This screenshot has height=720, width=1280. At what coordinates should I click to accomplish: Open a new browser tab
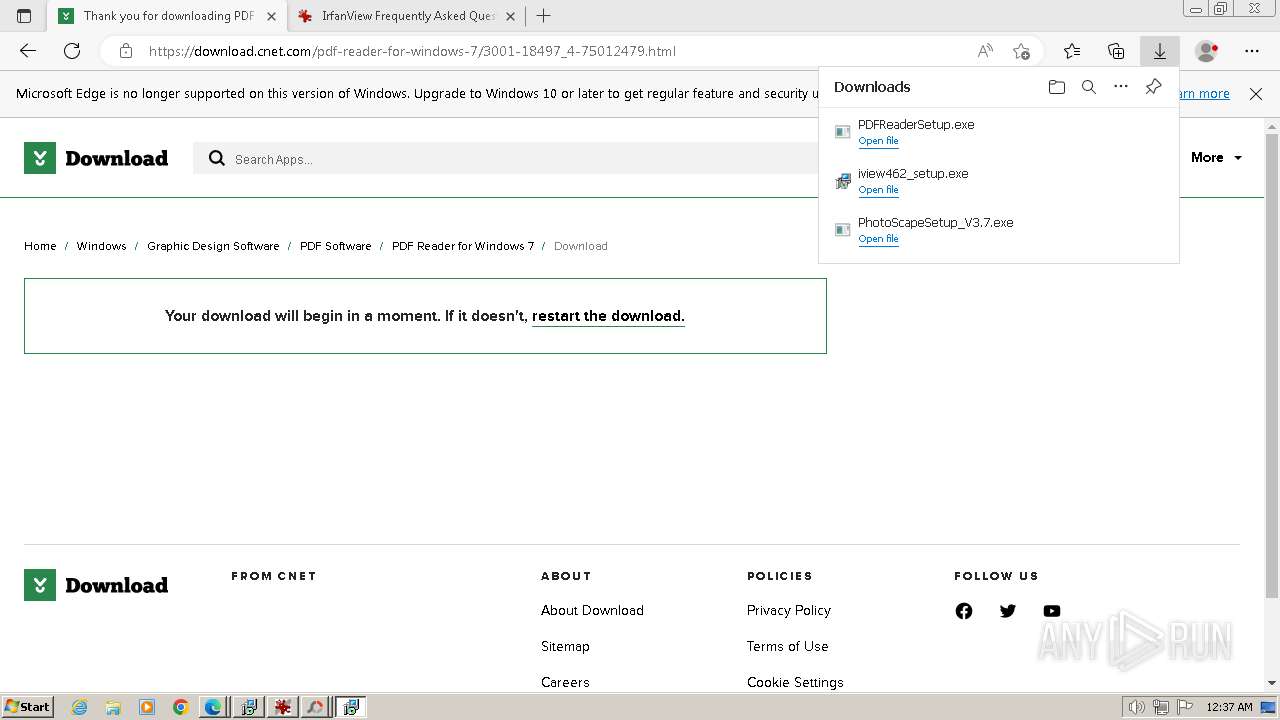(544, 16)
